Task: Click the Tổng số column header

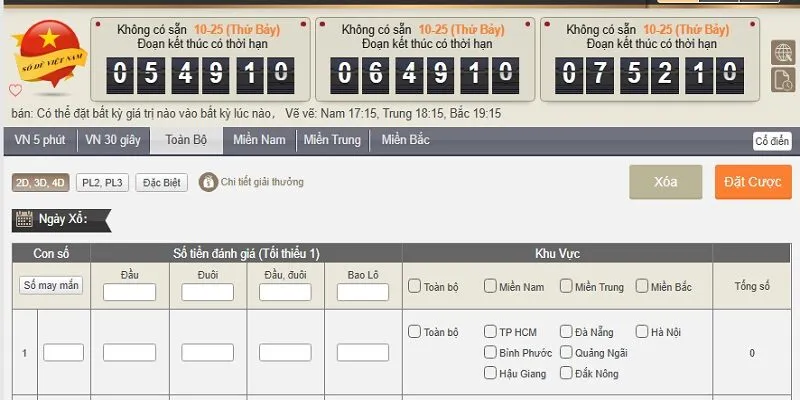Action: point(752,286)
